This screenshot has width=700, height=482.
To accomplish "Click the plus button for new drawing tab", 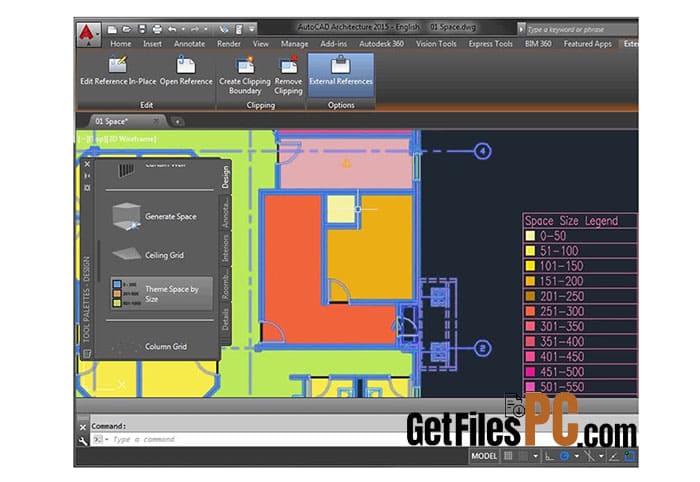I will (177, 122).
